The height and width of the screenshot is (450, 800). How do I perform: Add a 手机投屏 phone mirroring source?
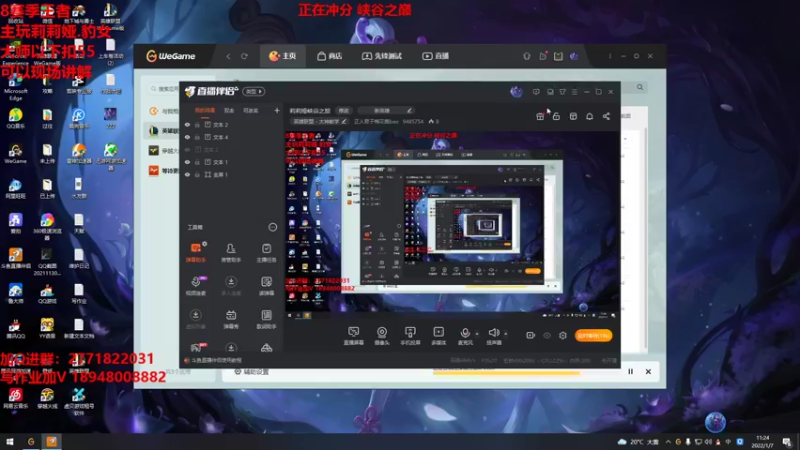(410, 336)
